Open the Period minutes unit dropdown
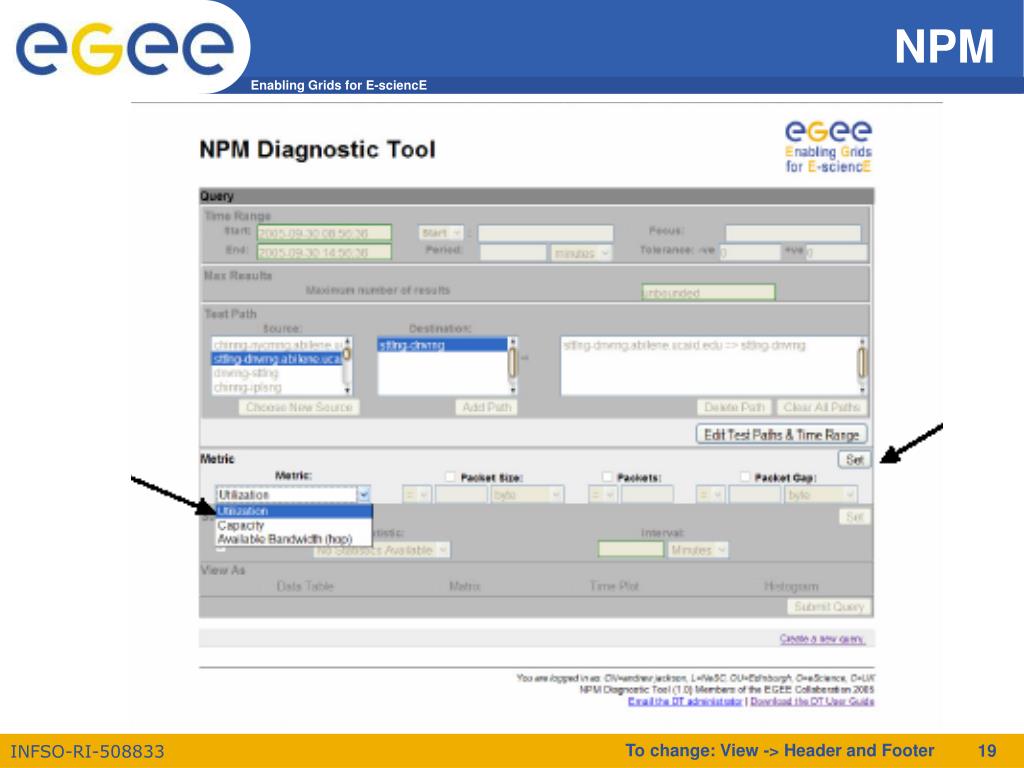 click(581, 252)
